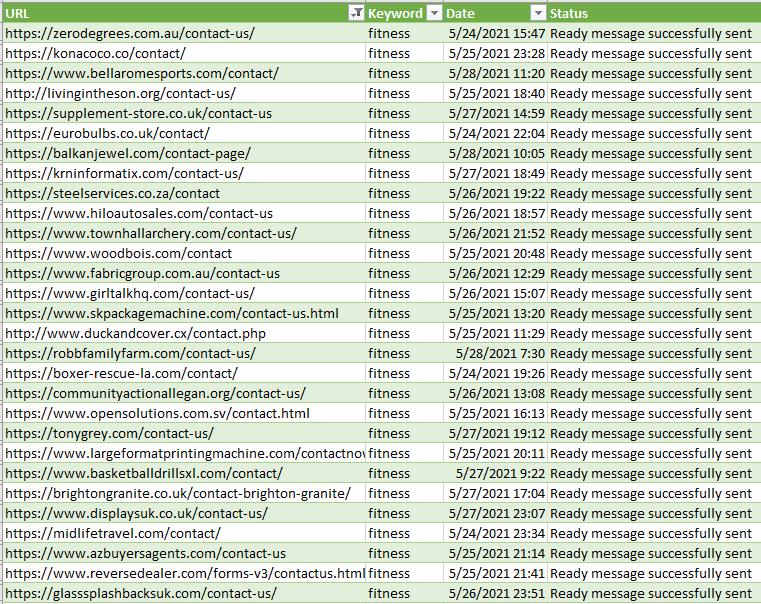Select date cell 5/28/2021 11:20
The width and height of the screenshot is (761, 604).
pos(496,73)
